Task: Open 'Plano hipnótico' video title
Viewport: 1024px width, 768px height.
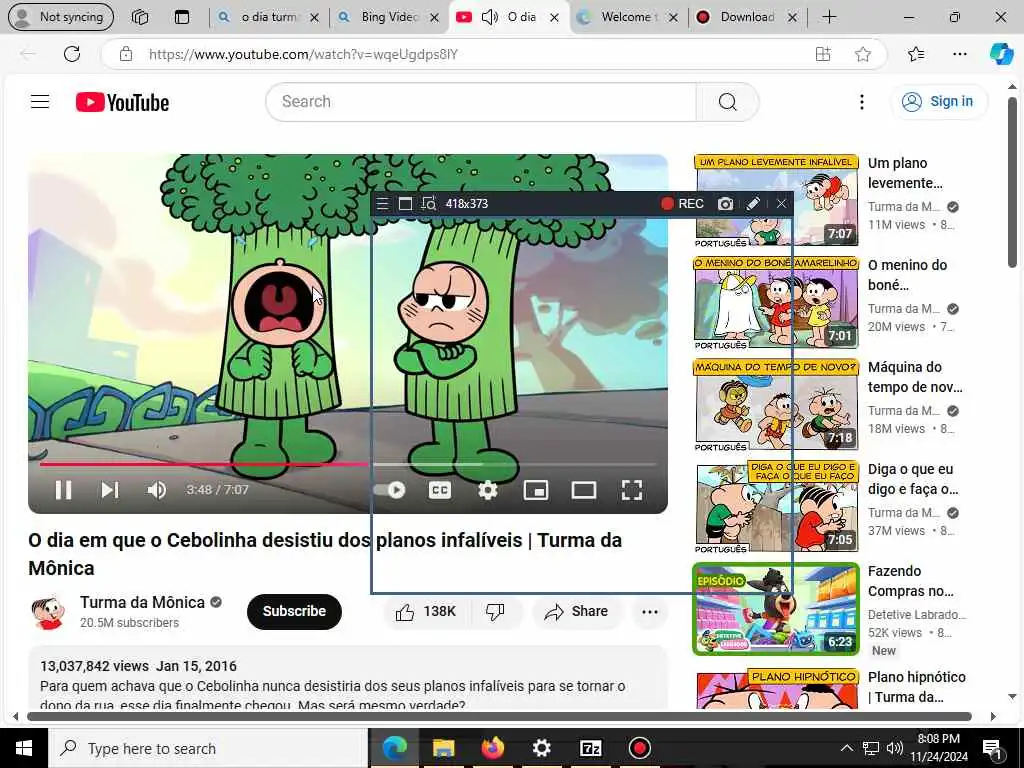Action: pyautogui.click(x=916, y=687)
